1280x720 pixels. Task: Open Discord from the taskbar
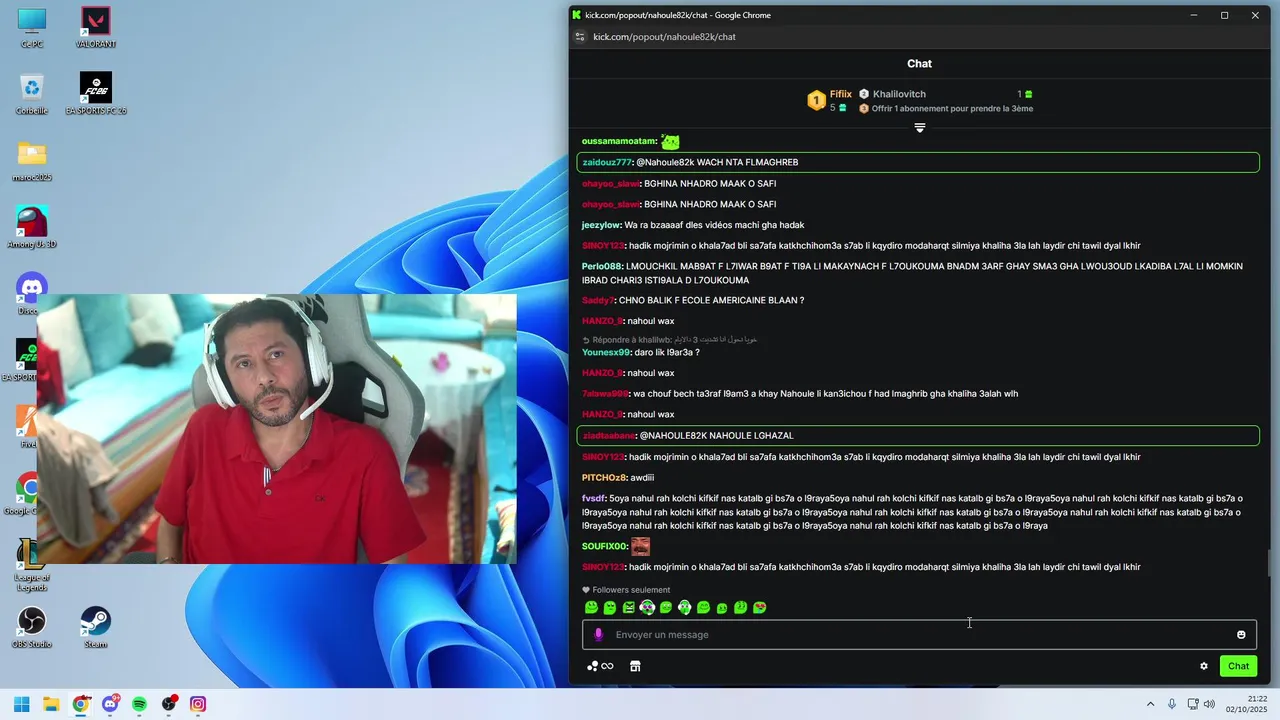pos(110,704)
